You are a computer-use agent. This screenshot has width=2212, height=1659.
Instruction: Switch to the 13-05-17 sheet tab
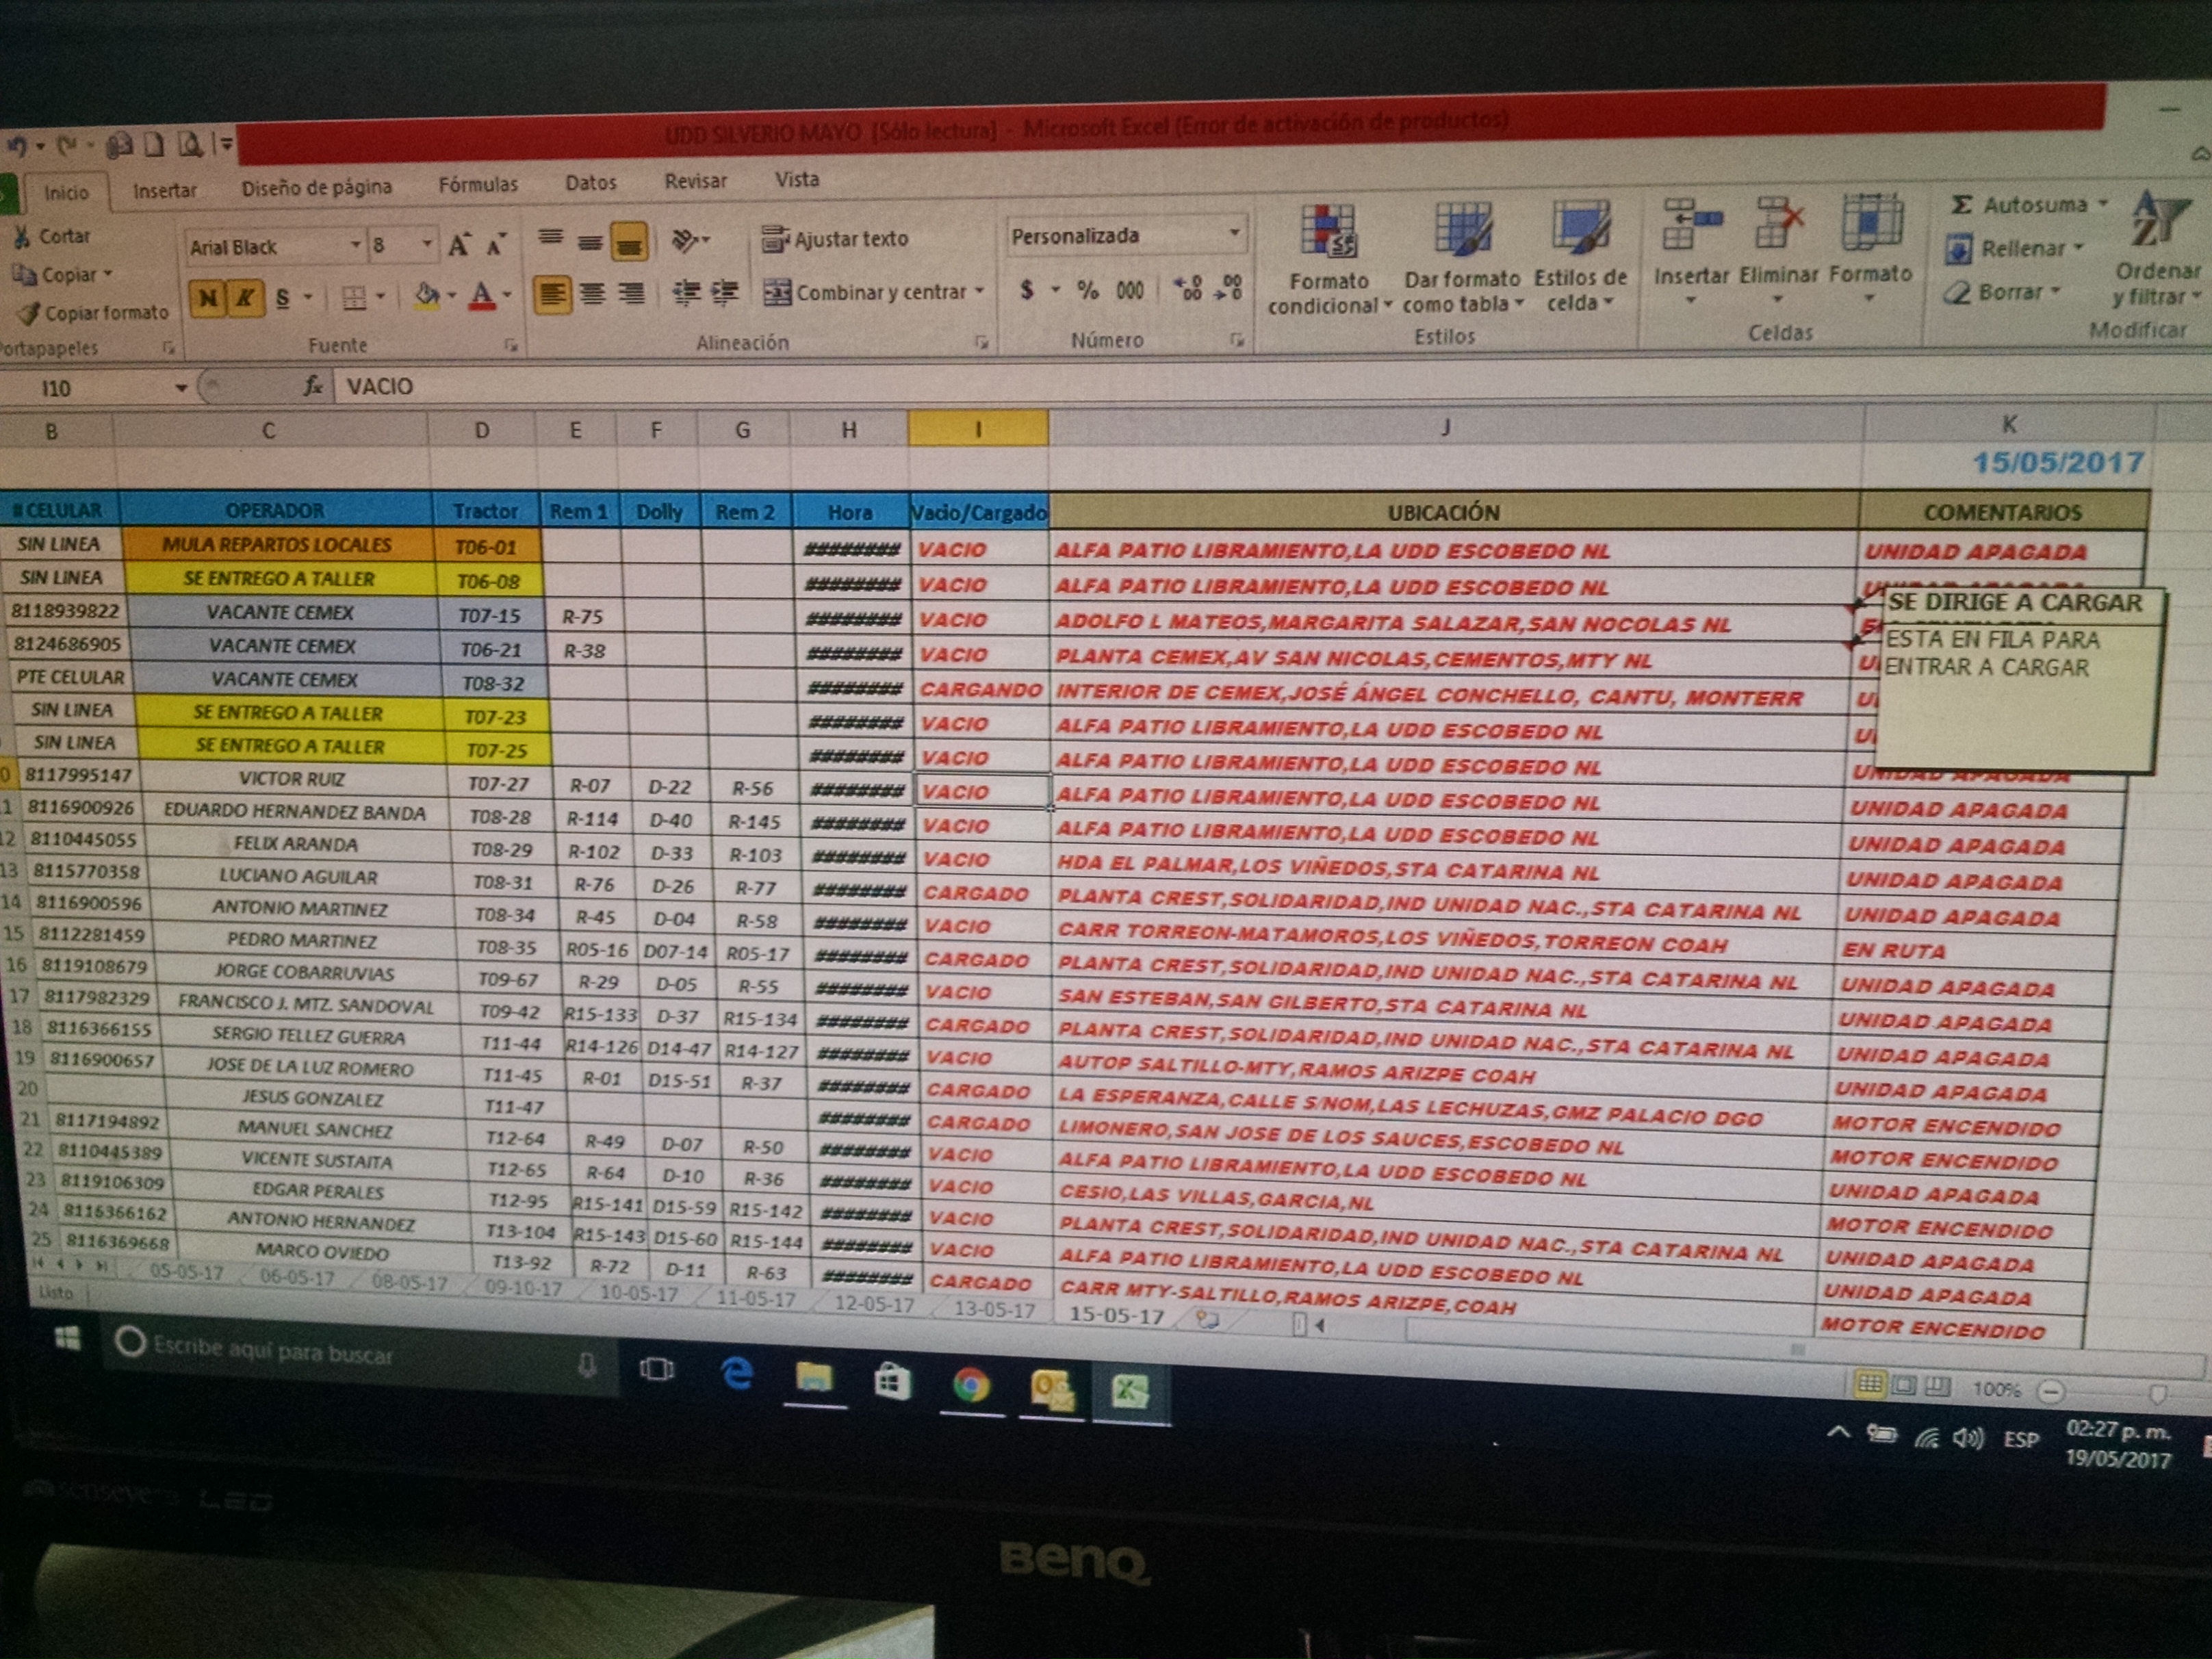tap(994, 1309)
